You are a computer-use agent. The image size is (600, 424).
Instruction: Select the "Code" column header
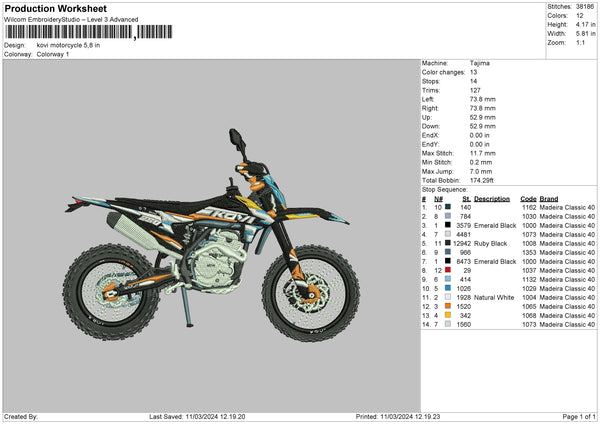coord(528,199)
